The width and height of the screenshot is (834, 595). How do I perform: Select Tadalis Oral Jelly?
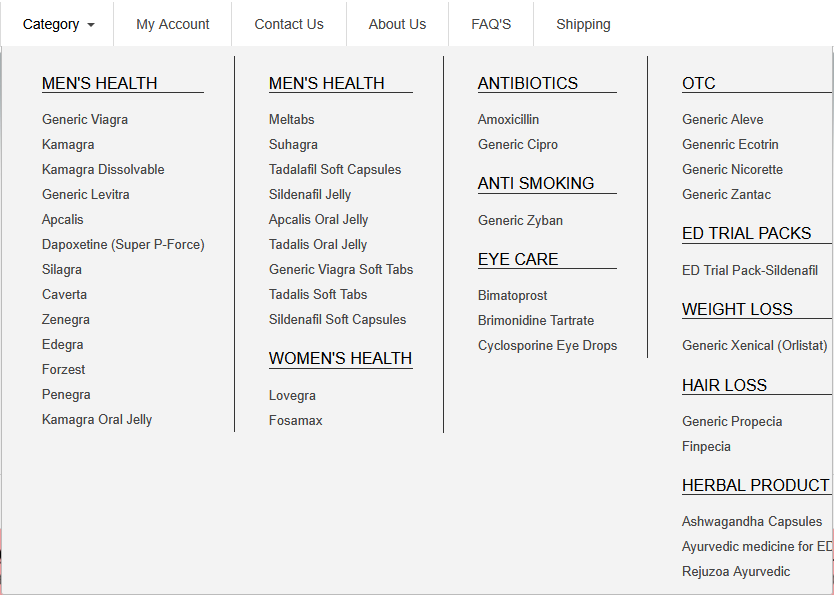click(318, 245)
